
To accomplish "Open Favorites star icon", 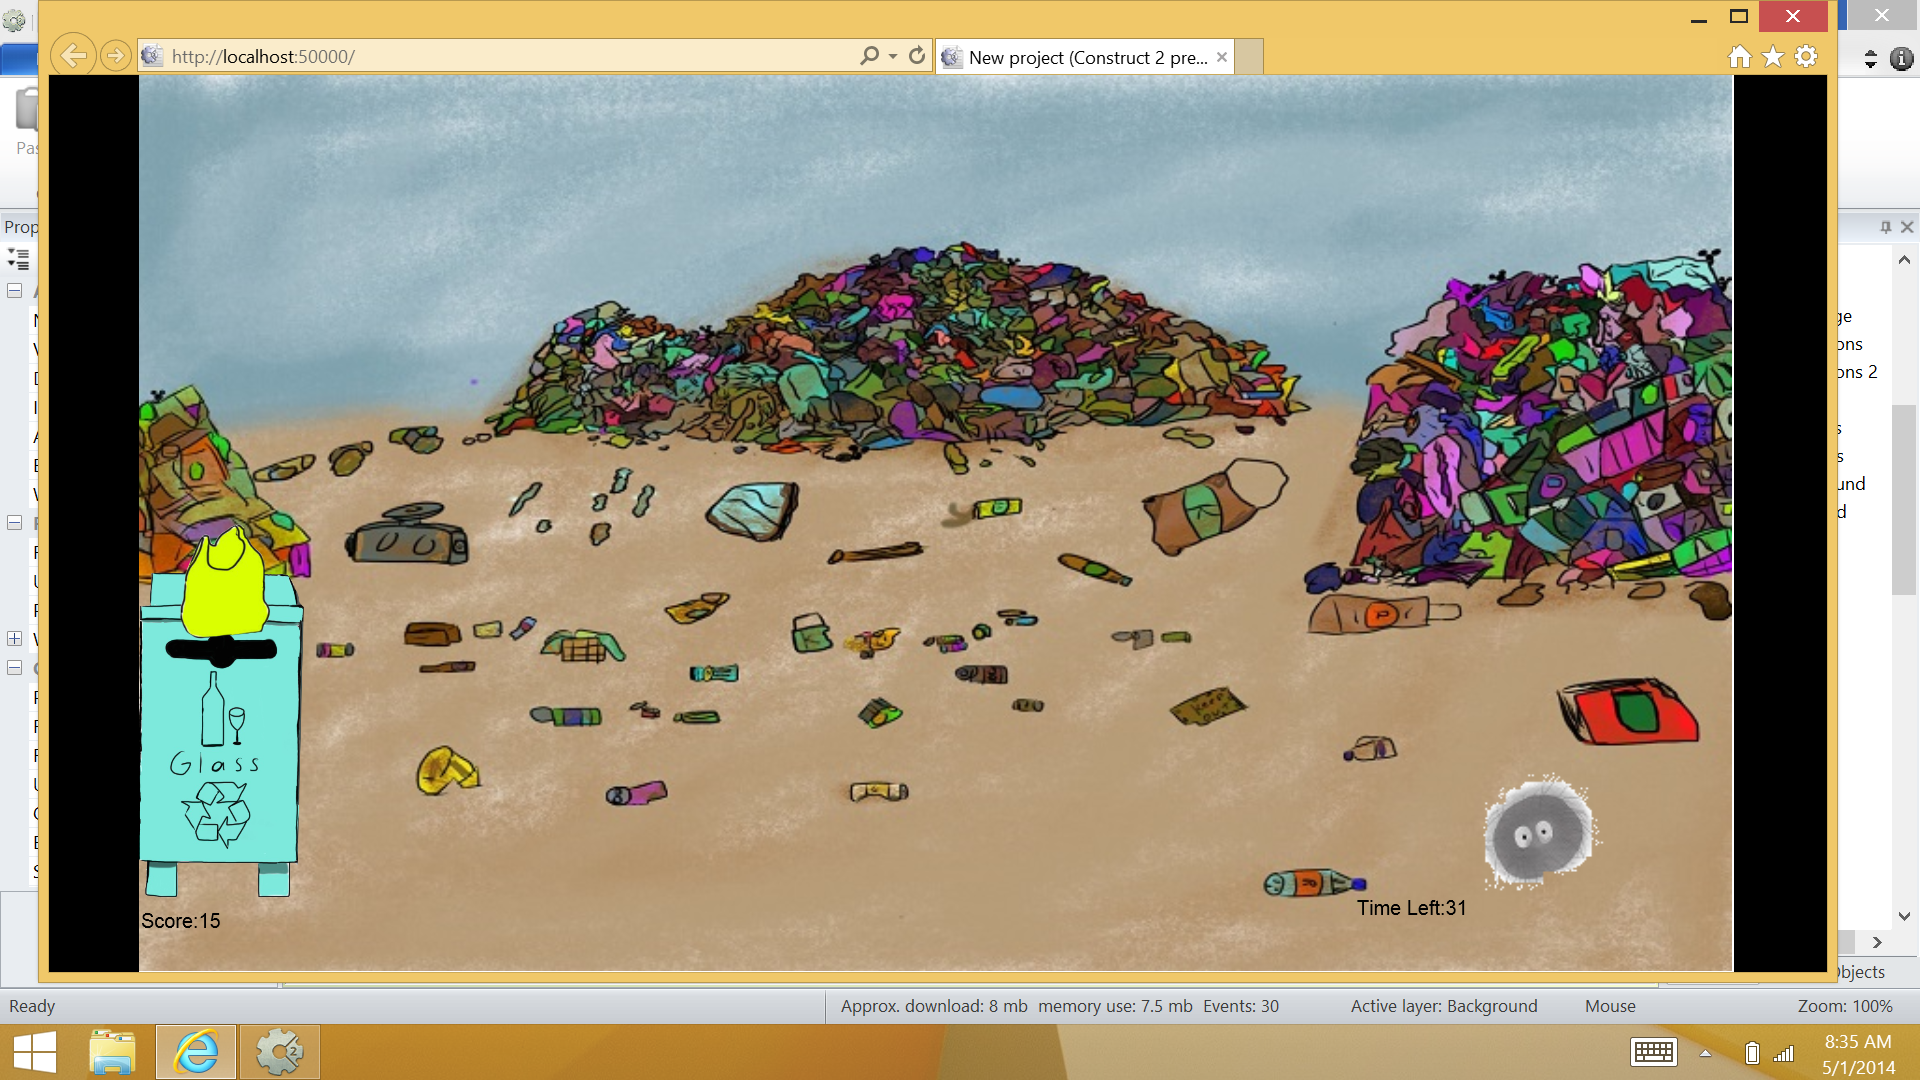I will point(1773,57).
